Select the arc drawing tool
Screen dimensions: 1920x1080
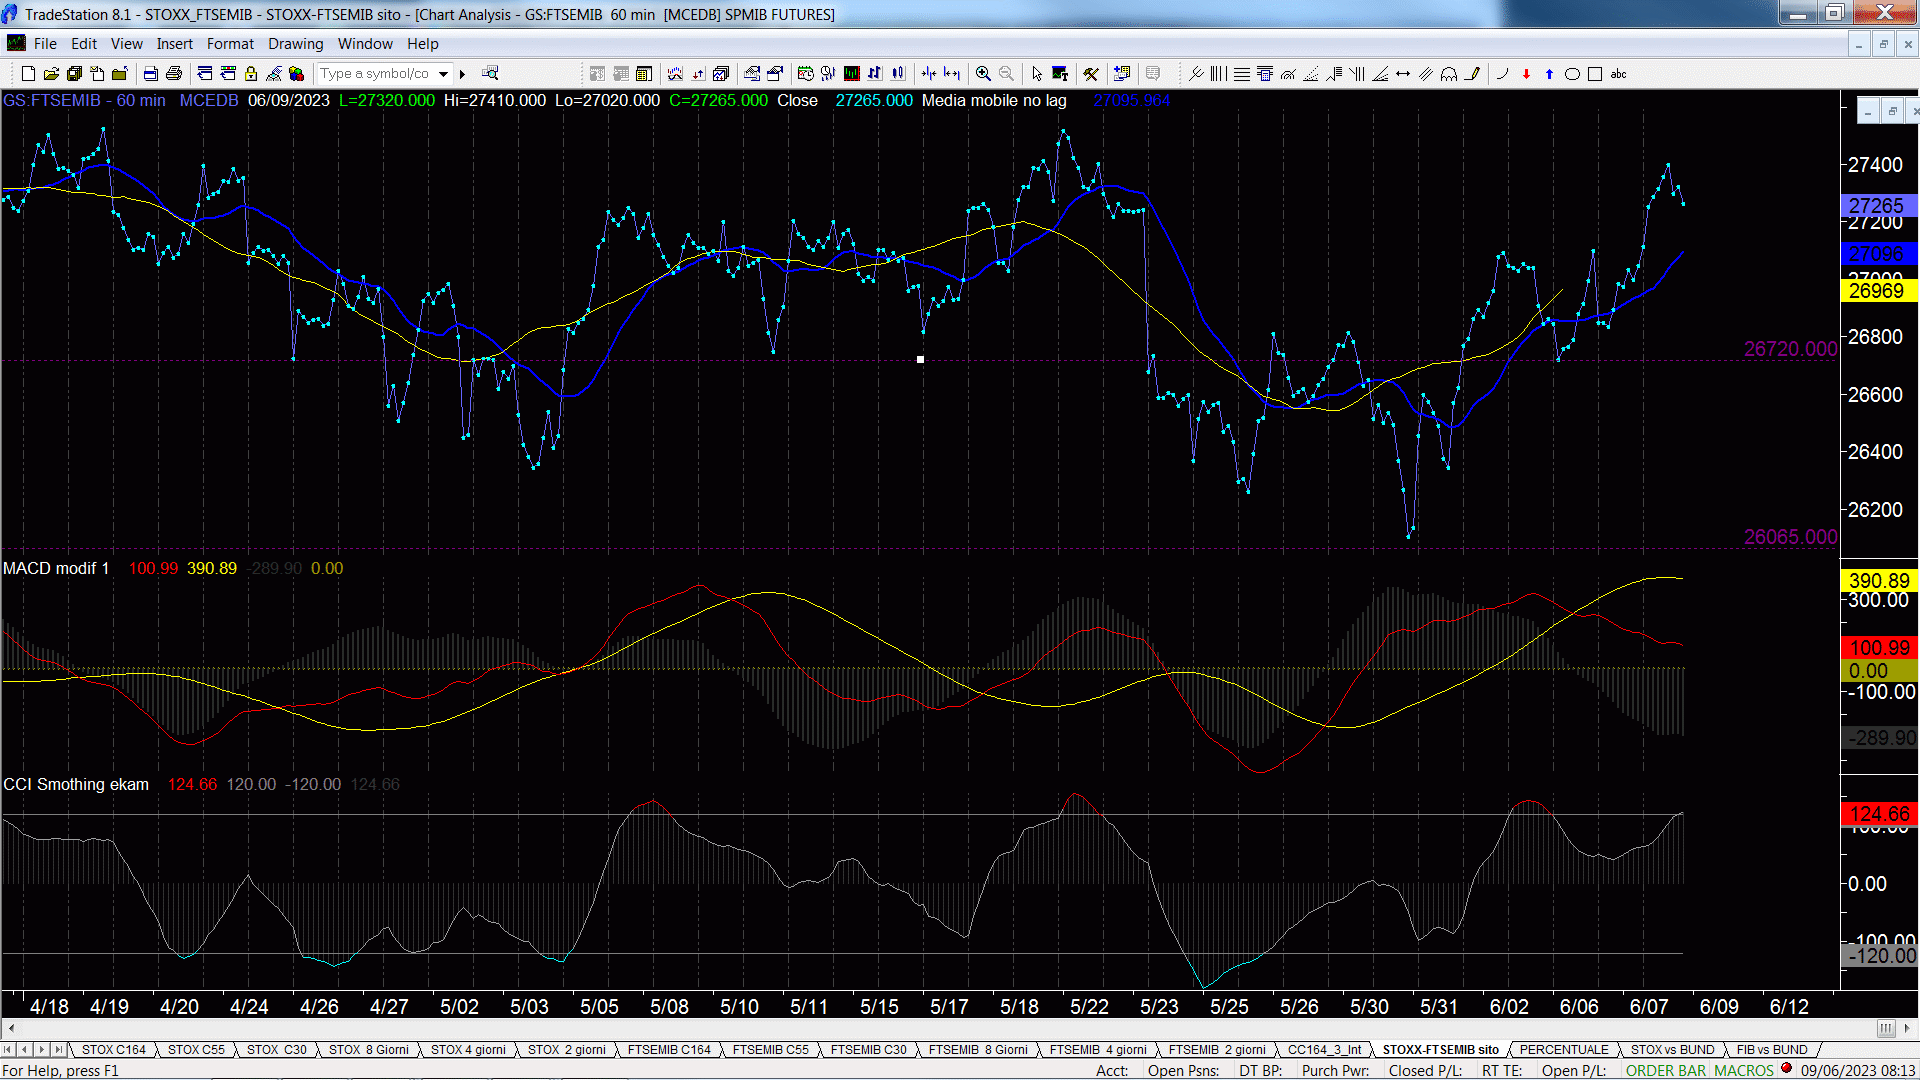point(1502,73)
